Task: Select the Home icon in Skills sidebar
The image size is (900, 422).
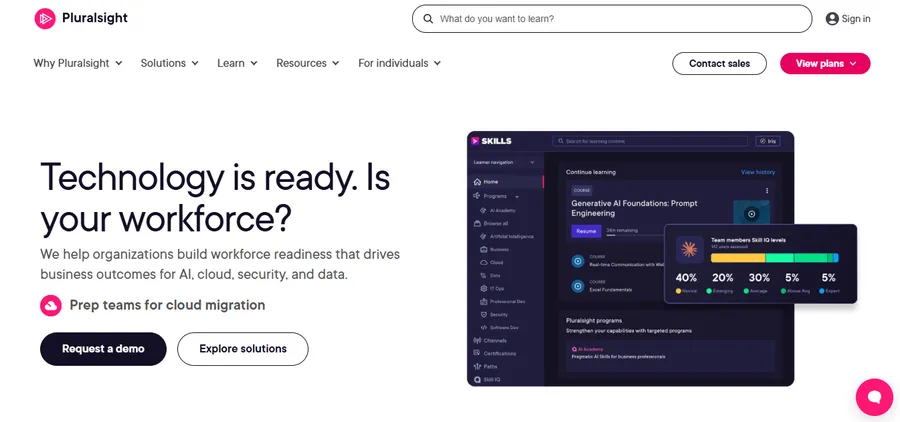Action: coord(477,182)
